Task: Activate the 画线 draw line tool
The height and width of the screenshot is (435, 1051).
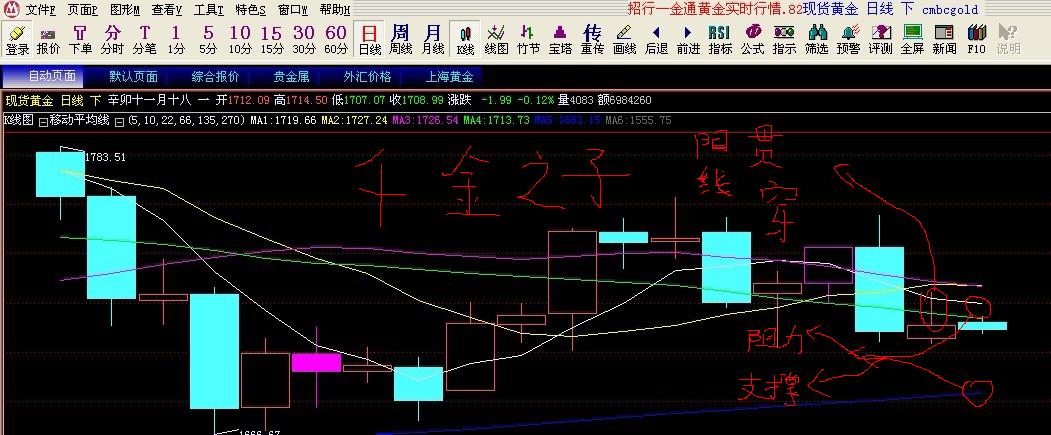Action: tap(624, 40)
